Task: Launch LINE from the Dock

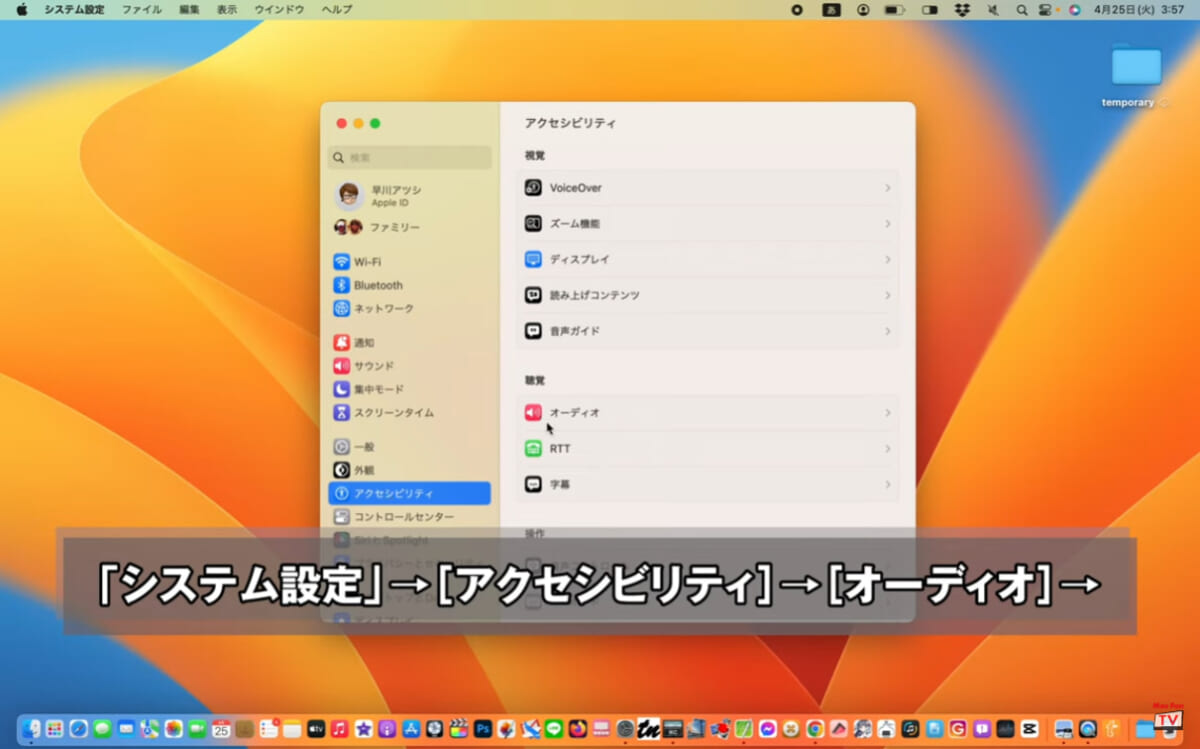Action: (554, 729)
